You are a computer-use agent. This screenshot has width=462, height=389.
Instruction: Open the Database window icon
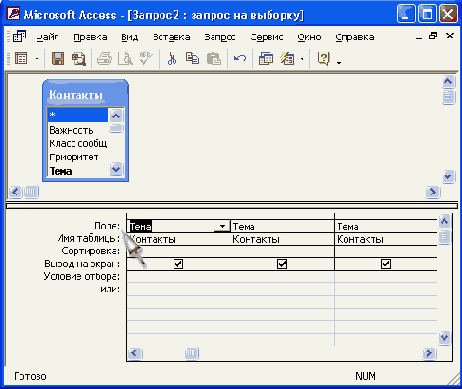(266, 59)
